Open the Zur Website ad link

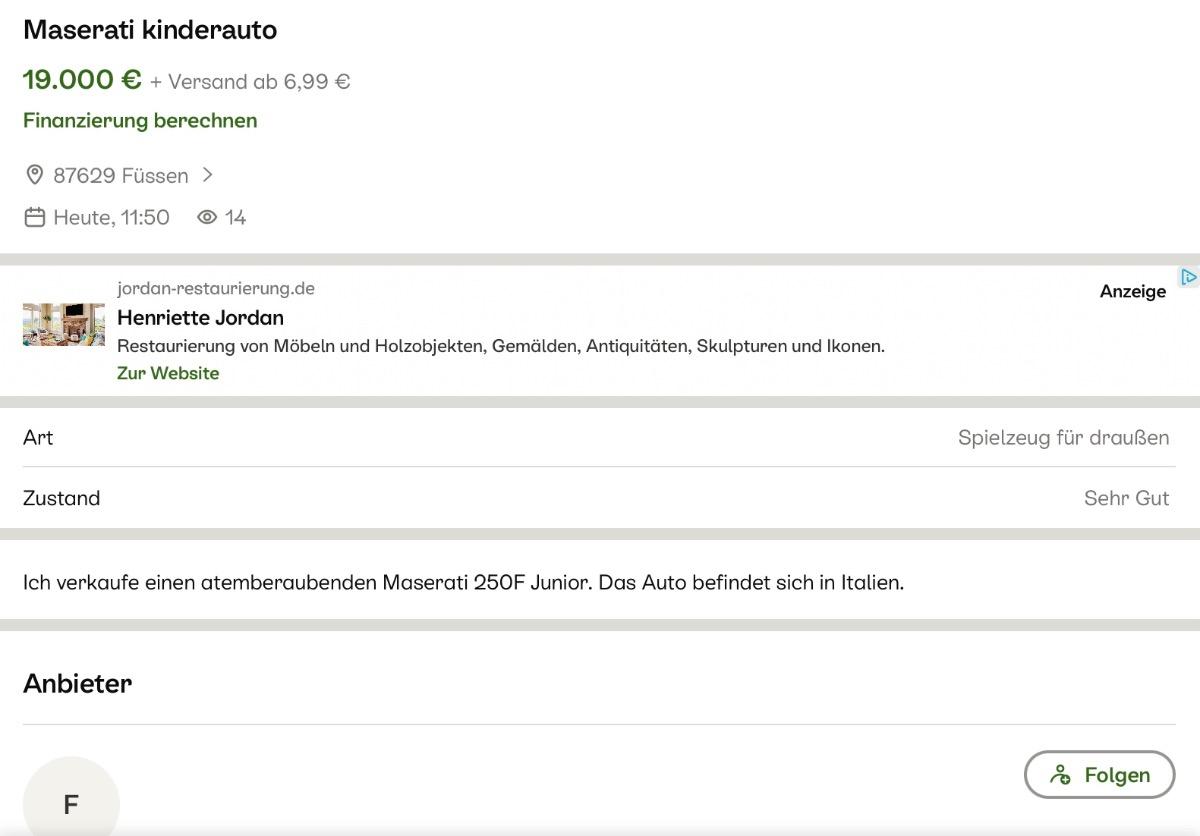click(168, 373)
